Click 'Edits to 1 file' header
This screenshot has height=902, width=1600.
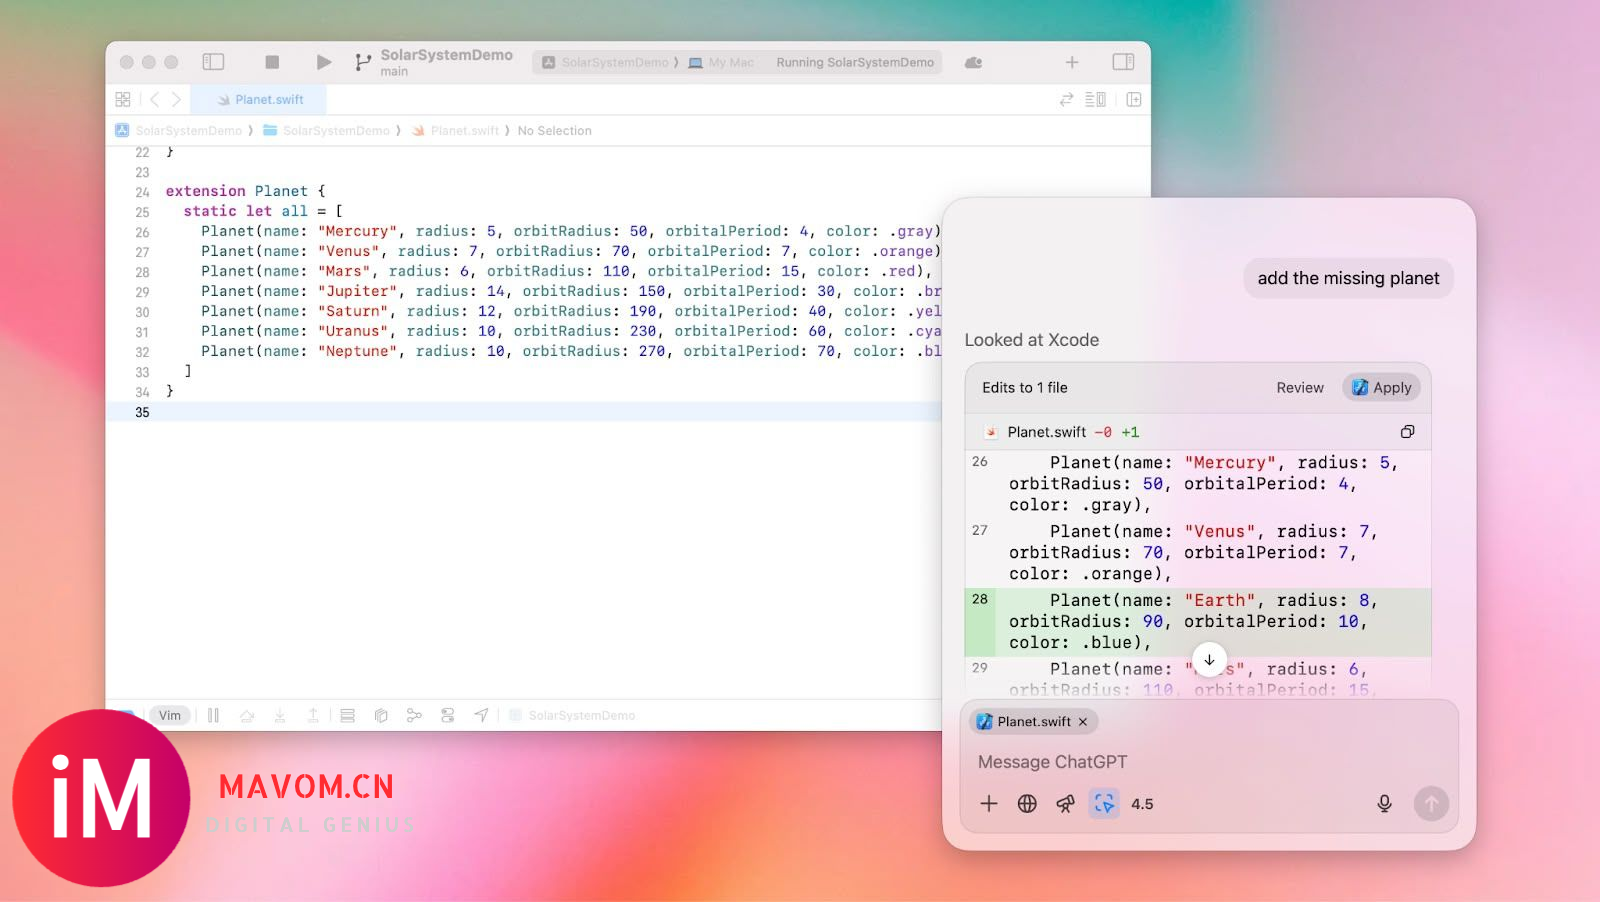pyautogui.click(x=1024, y=388)
